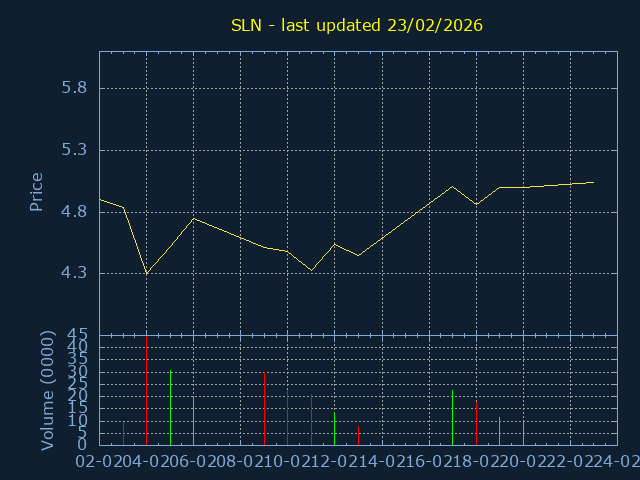
Task: Click the 5.3 price tick label
Action: tap(74, 150)
